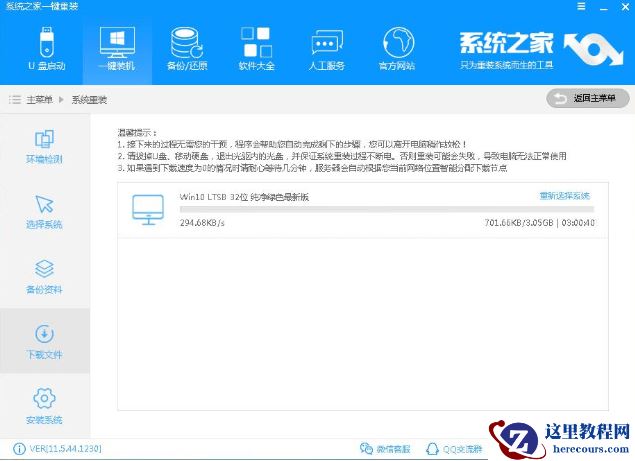The height and width of the screenshot is (461, 635).
Task: Click the monitor icon beside Win10 LTSB
Action: point(148,209)
